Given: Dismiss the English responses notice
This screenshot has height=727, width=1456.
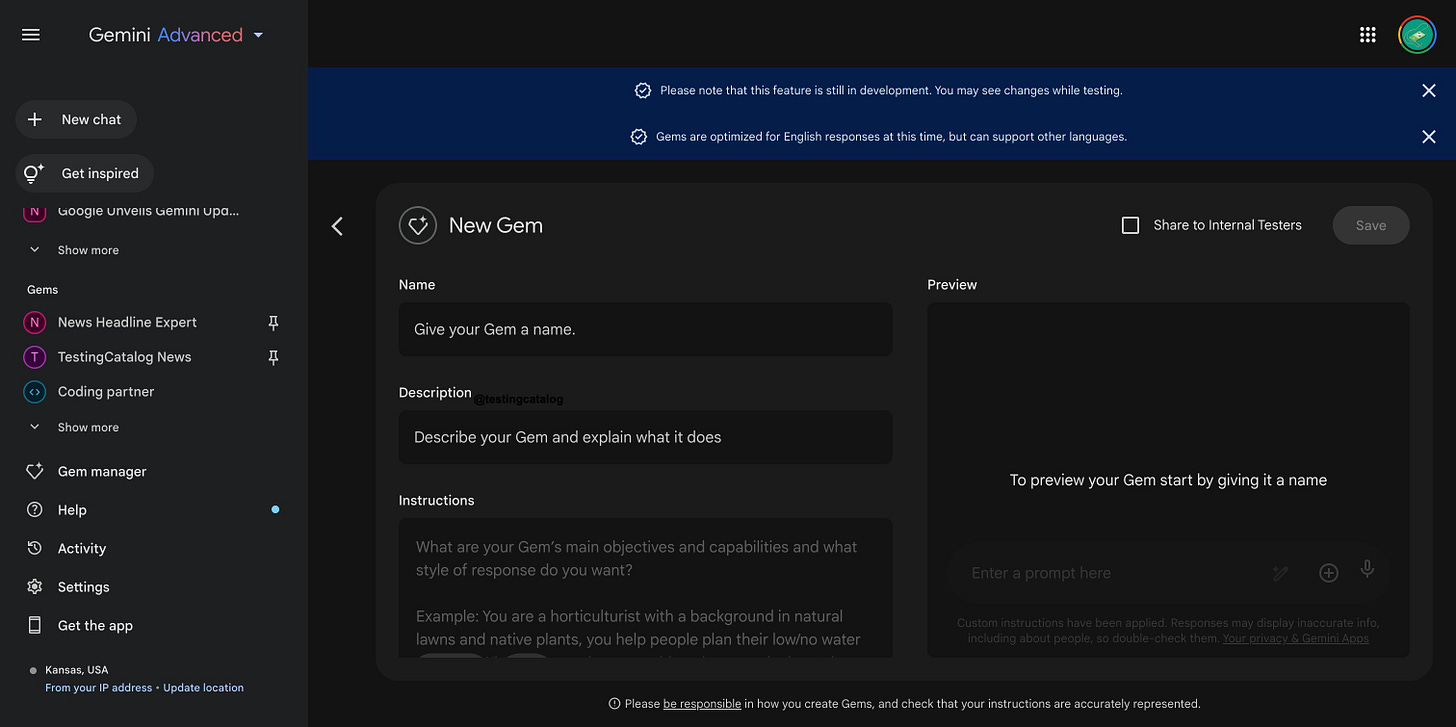Looking at the screenshot, I should pyautogui.click(x=1429, y=137).
